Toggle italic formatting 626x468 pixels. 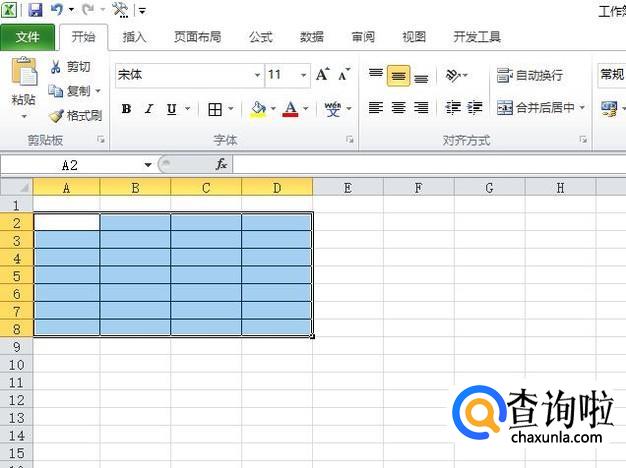pos(149,109)
